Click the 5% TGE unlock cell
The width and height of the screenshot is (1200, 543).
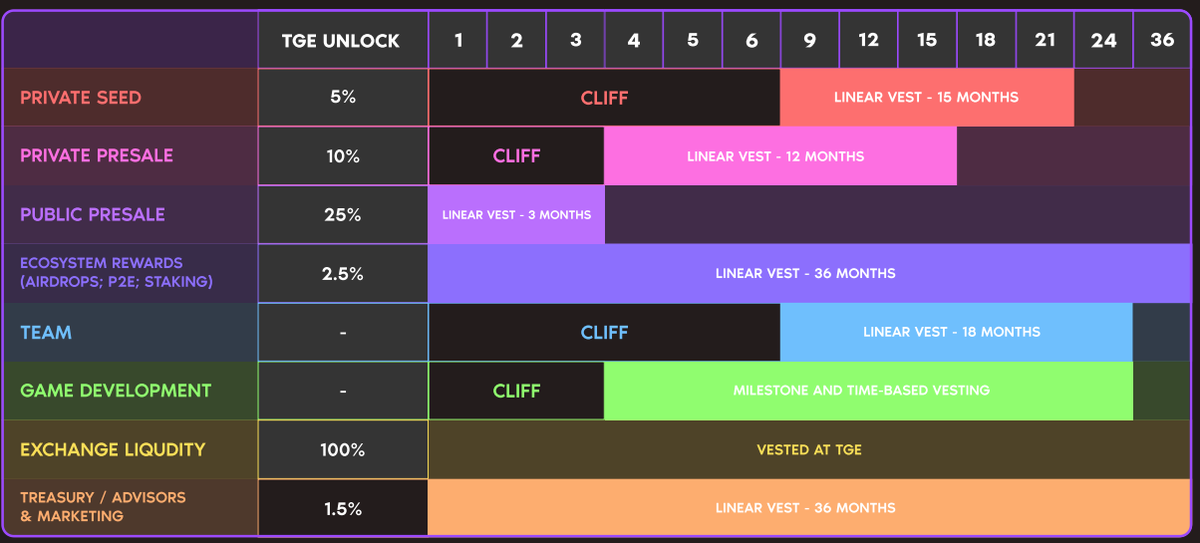(342, 98)
